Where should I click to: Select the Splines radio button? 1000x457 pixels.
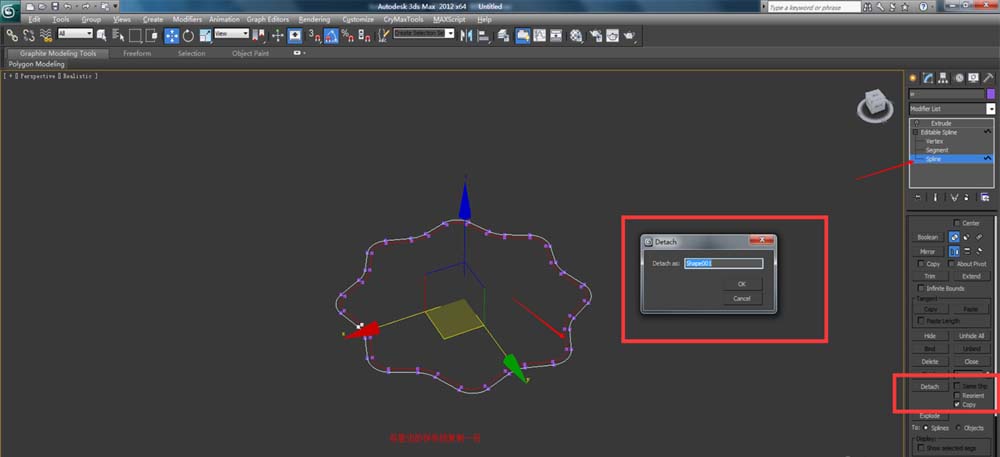[x=925, y=428]
